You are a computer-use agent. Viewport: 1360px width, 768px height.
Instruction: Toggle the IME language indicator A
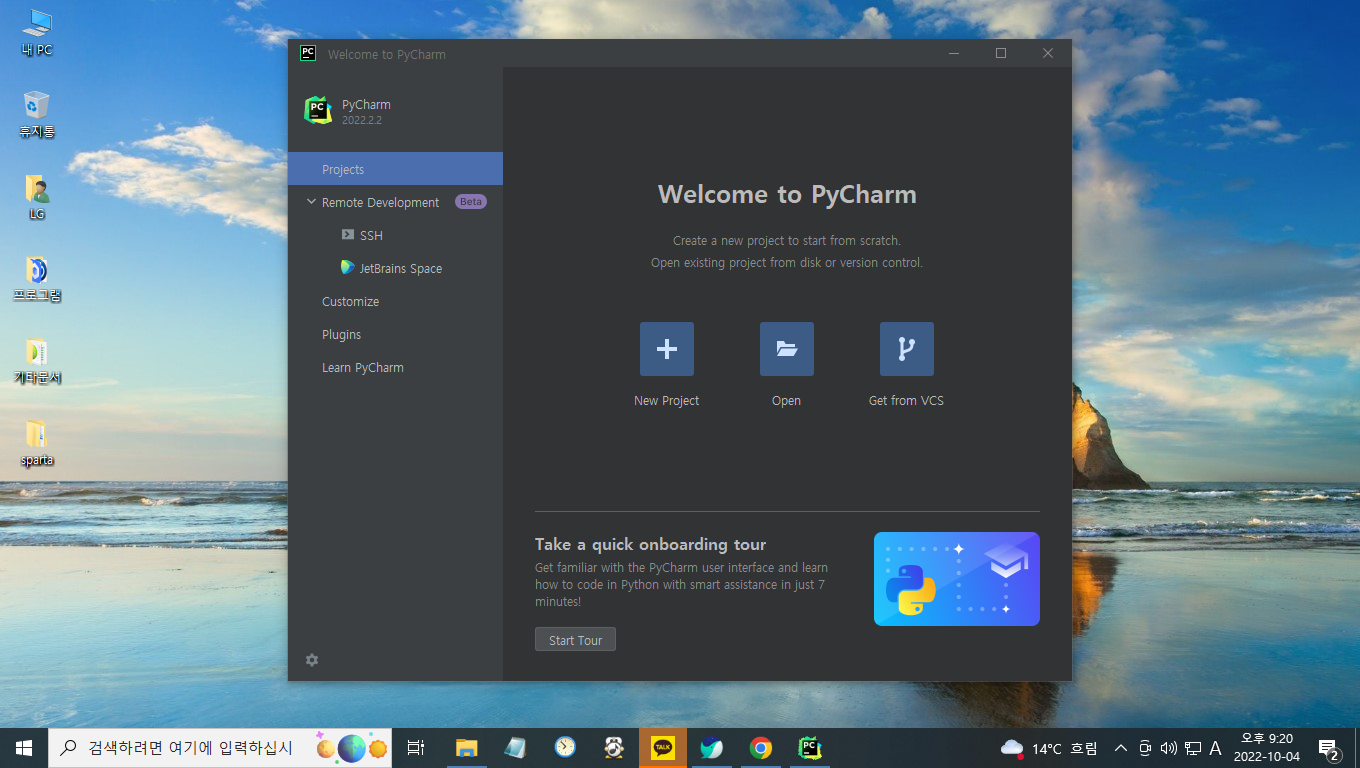(x=1216, y=748)
